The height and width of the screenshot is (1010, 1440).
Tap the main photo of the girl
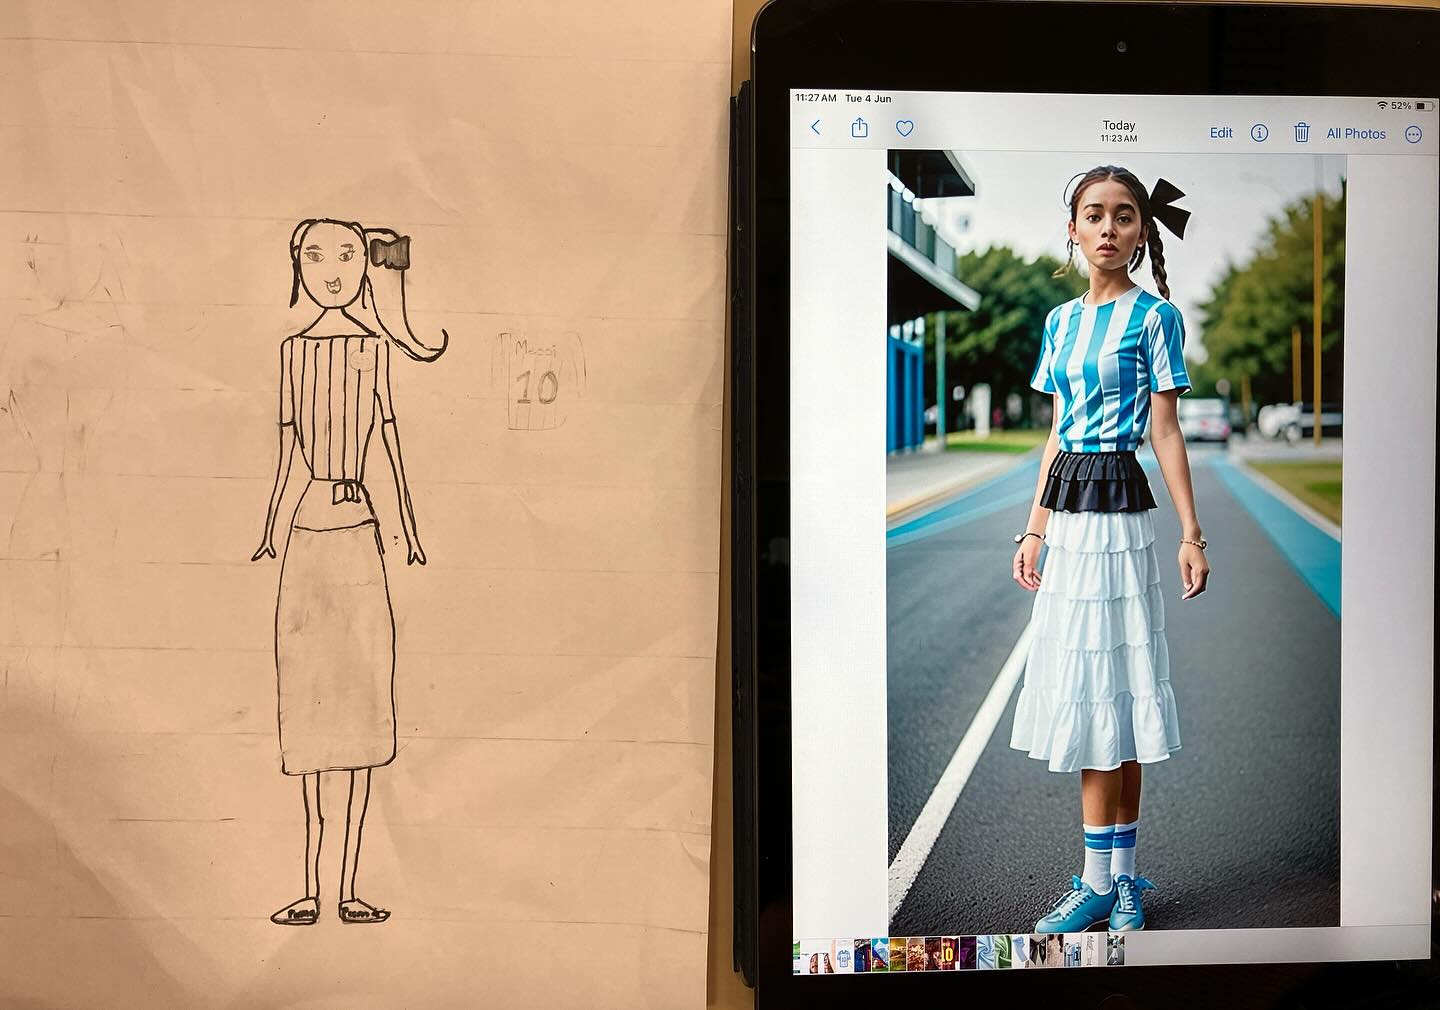1115,542
